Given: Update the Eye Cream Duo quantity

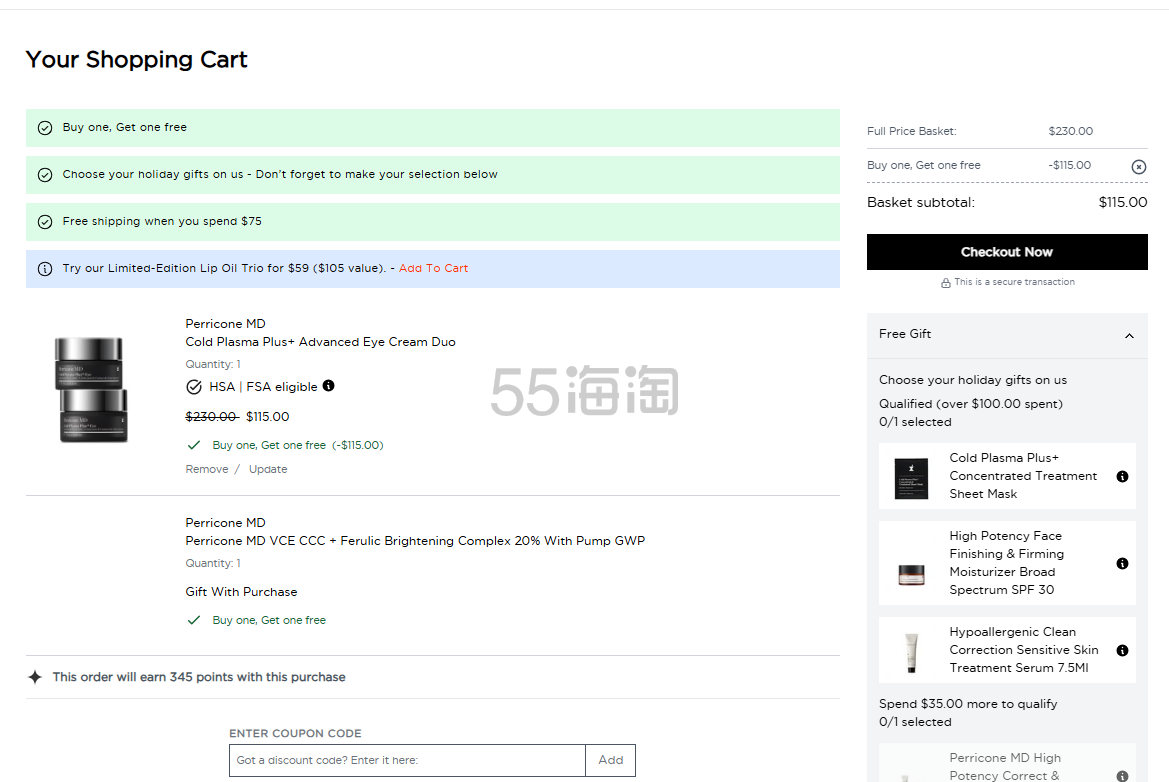Looking at the screenshot, I should click(x=268, y=469).
